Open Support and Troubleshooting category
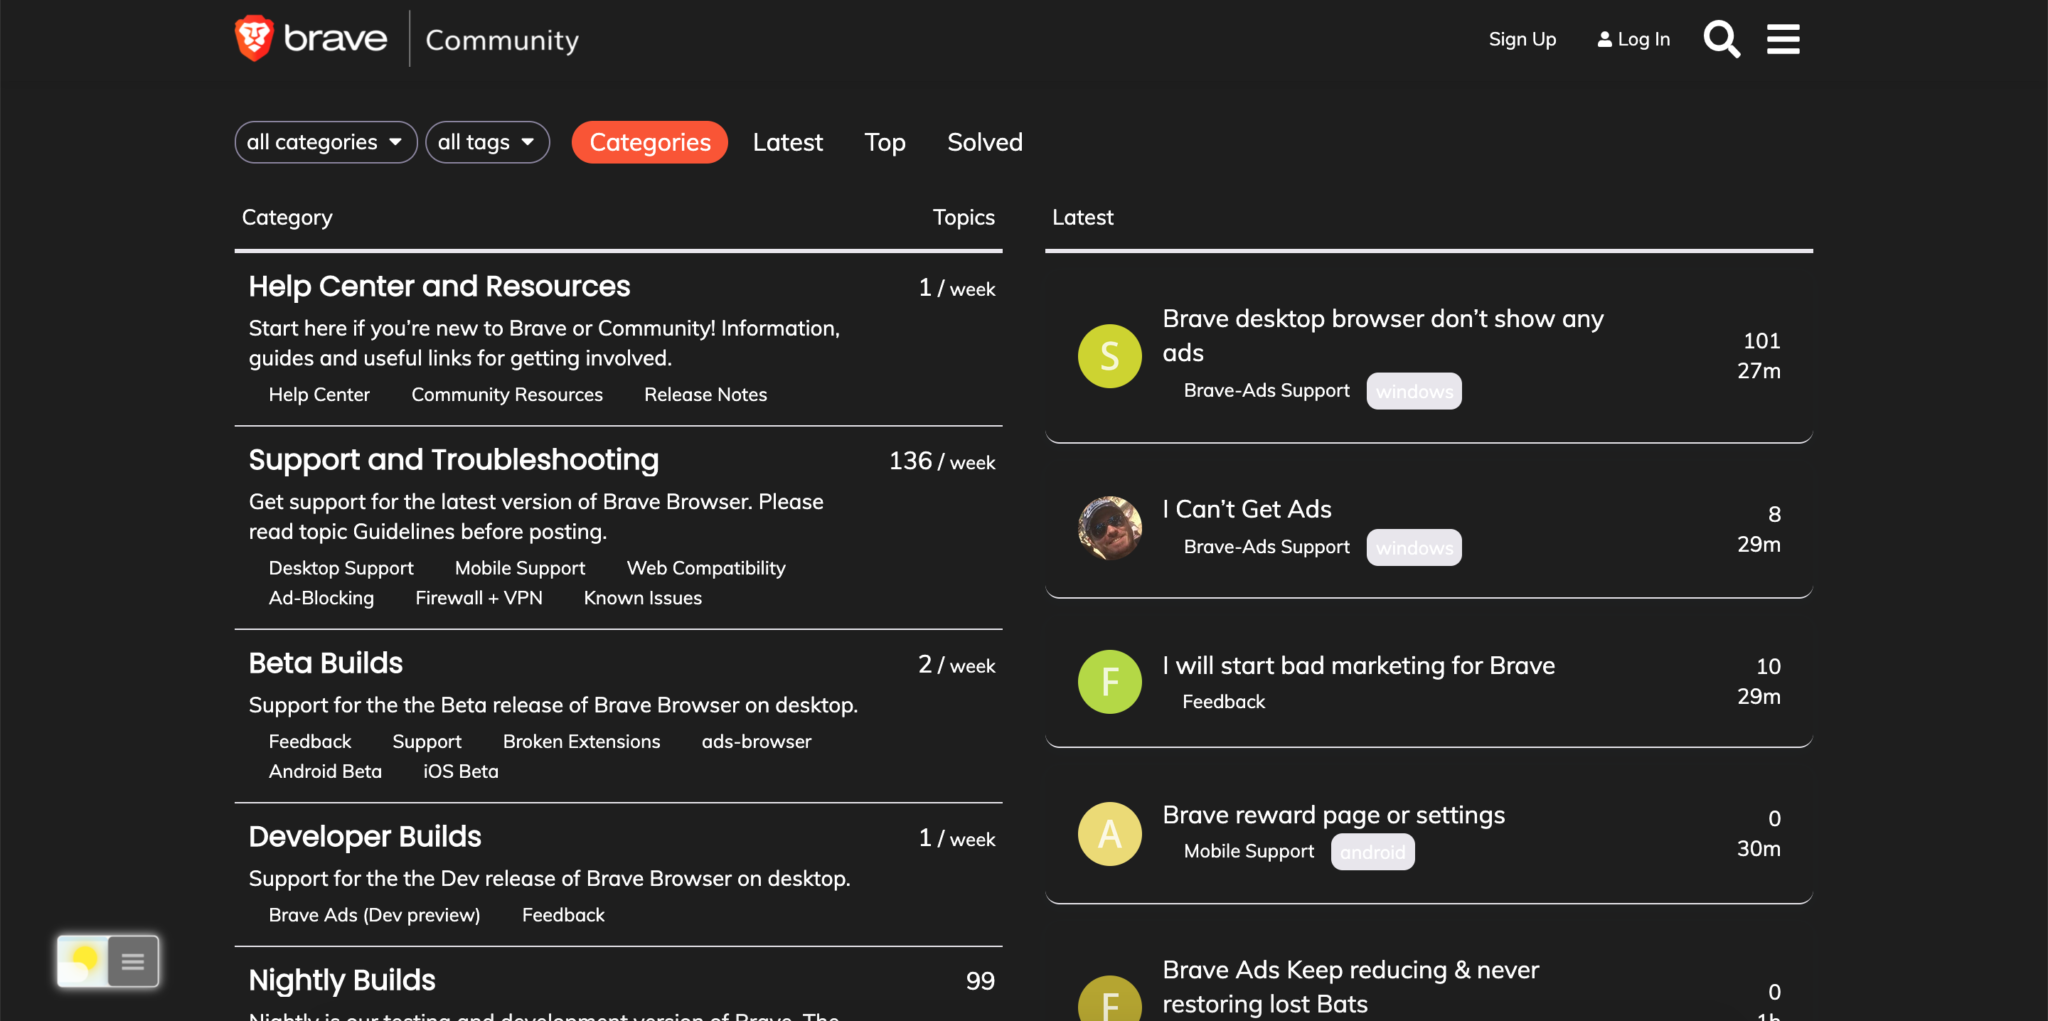This screenshot has height=1021, width=2048. pyautogui.click(x=453, y=460)
